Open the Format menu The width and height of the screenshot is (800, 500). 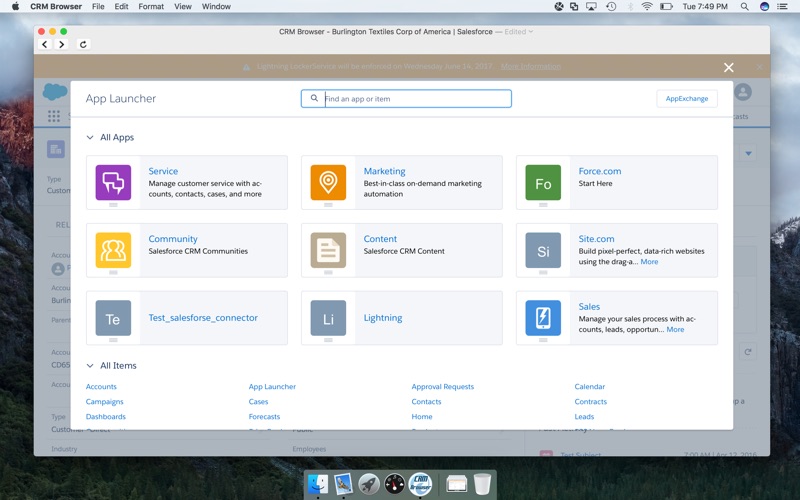tap(151, 7)
